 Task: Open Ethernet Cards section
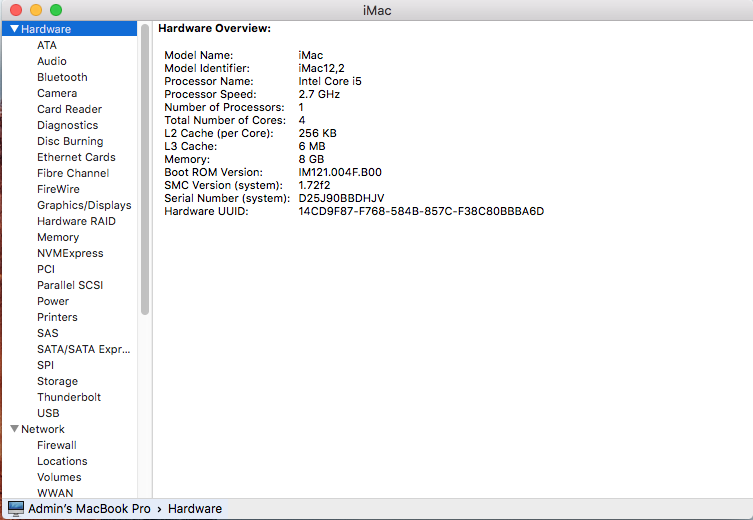pyautogui.click(x=76, y=157)
